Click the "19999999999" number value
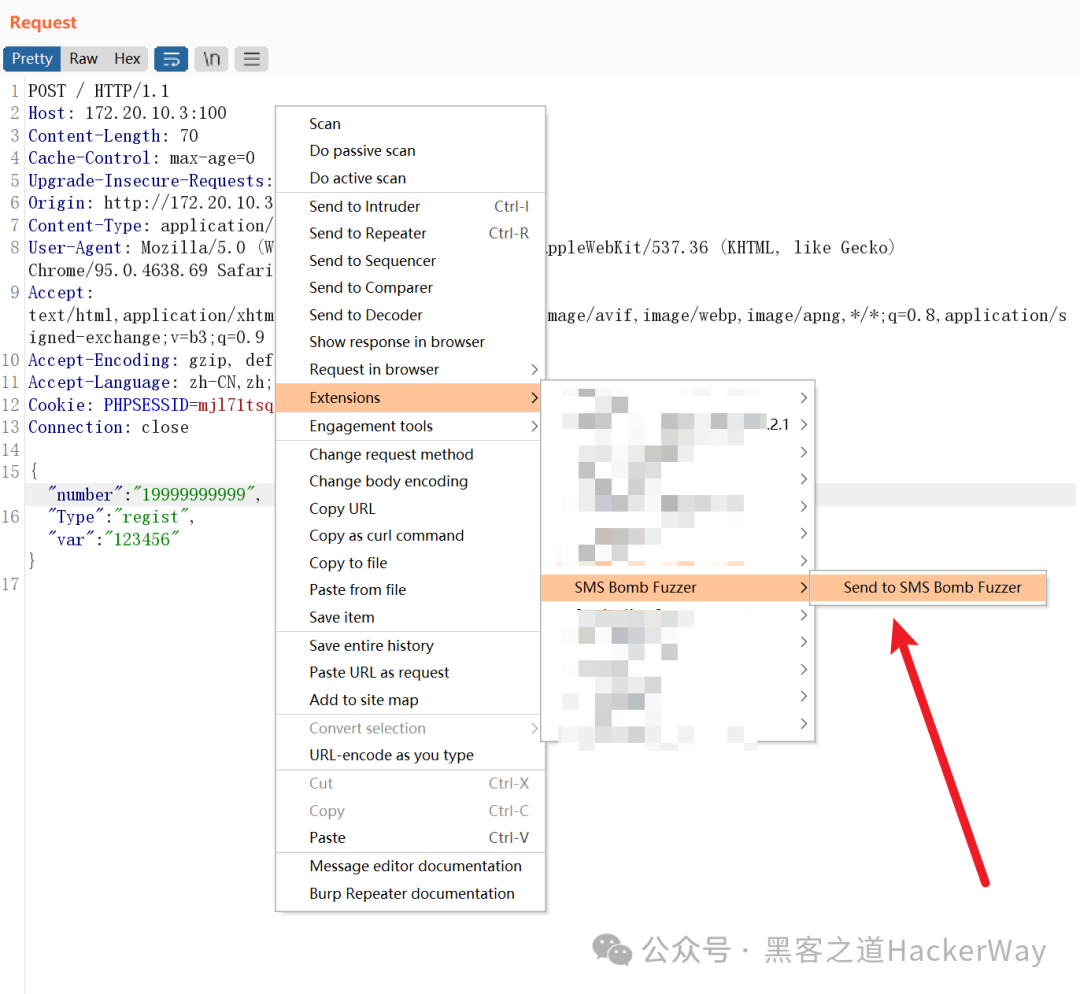 tap(194, 495)
